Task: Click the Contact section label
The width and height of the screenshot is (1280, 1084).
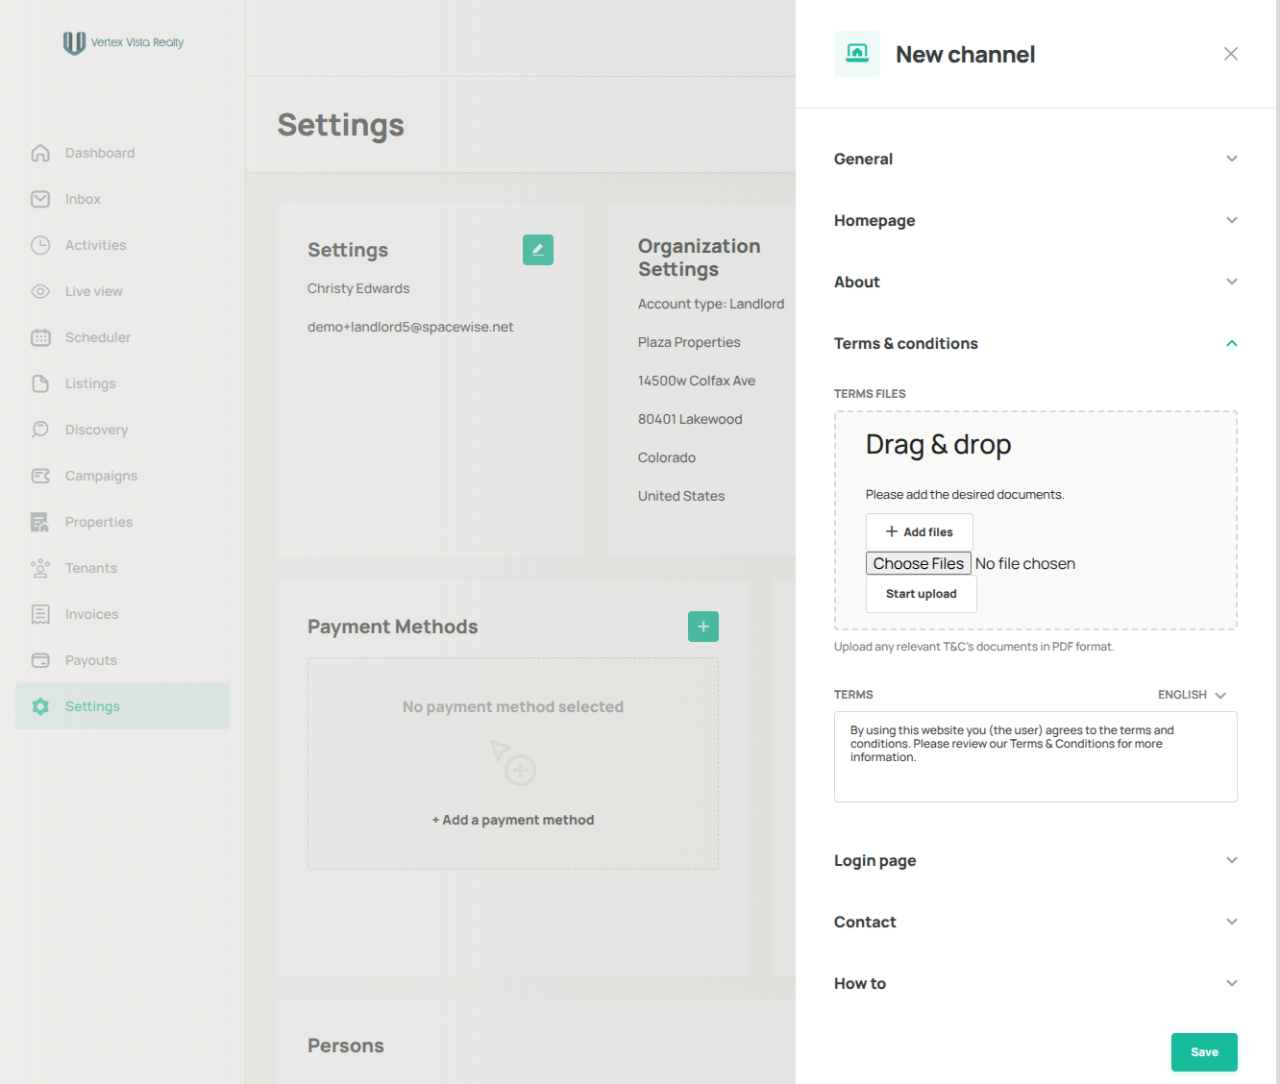Action: [x=865, y=922]
